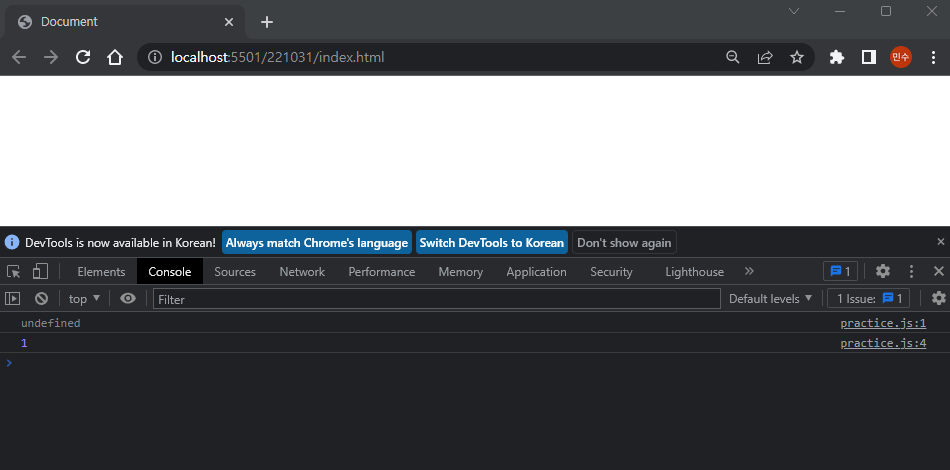Switch to the Sources tab
The image size is (950, 470).
point(235,272)
